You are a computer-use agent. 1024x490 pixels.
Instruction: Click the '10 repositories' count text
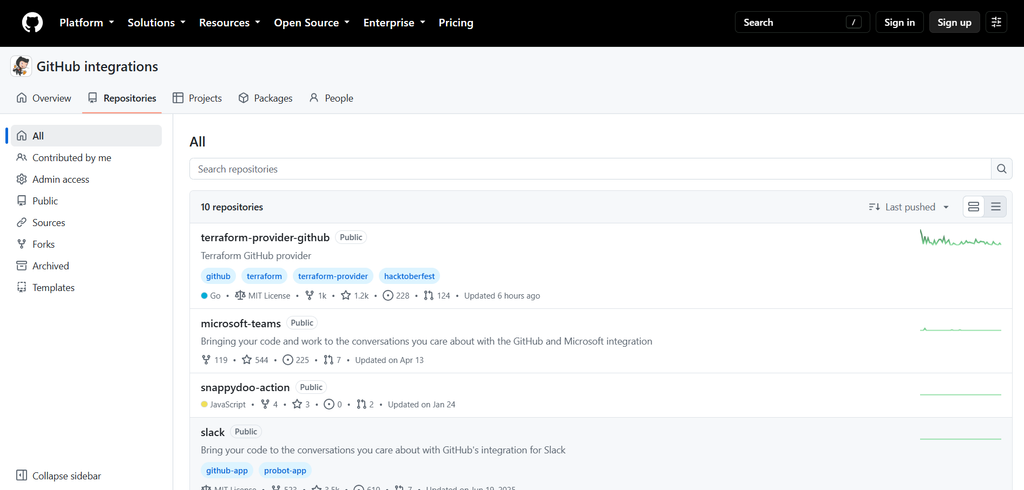coord(232,207)
